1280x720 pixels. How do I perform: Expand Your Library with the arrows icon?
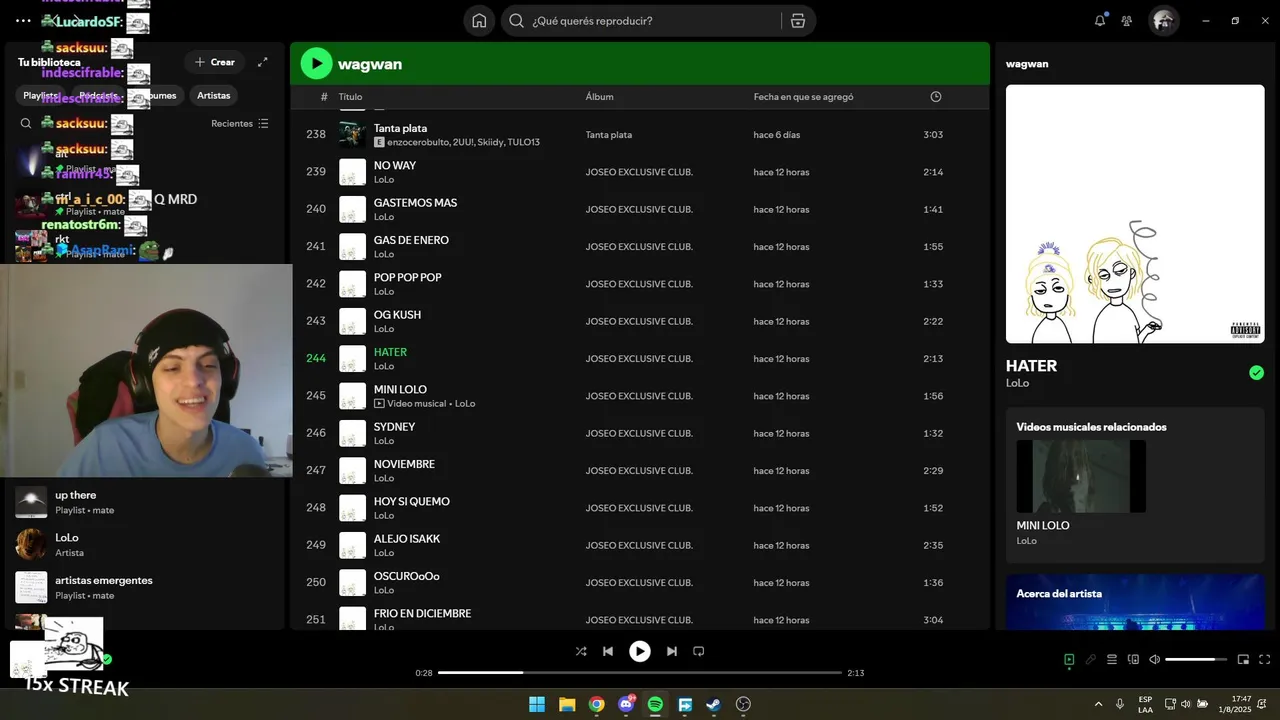click(262, 62)
